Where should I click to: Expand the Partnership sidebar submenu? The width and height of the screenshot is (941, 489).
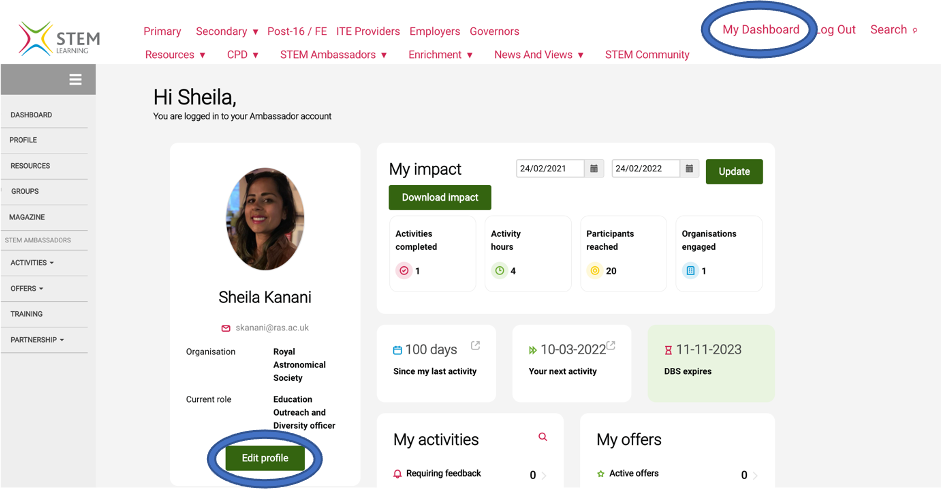pyautogui.click(x=37, y=340)
